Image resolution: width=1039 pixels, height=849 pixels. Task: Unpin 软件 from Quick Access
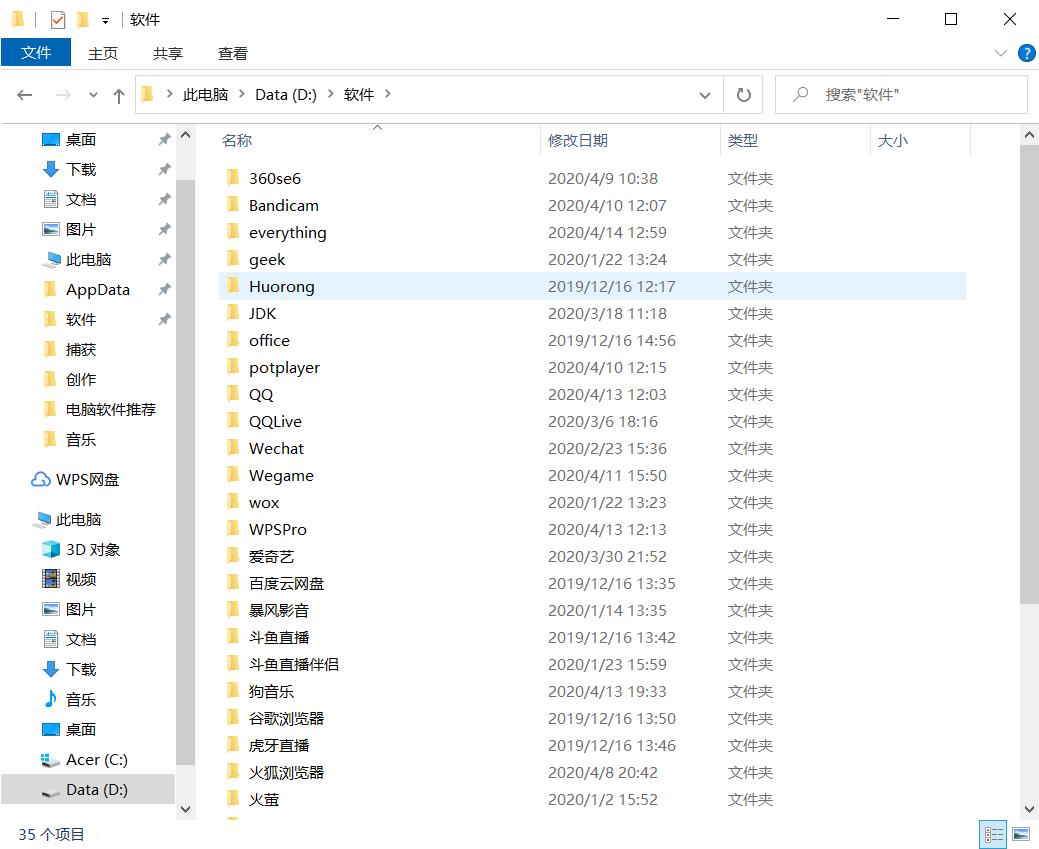164,319
